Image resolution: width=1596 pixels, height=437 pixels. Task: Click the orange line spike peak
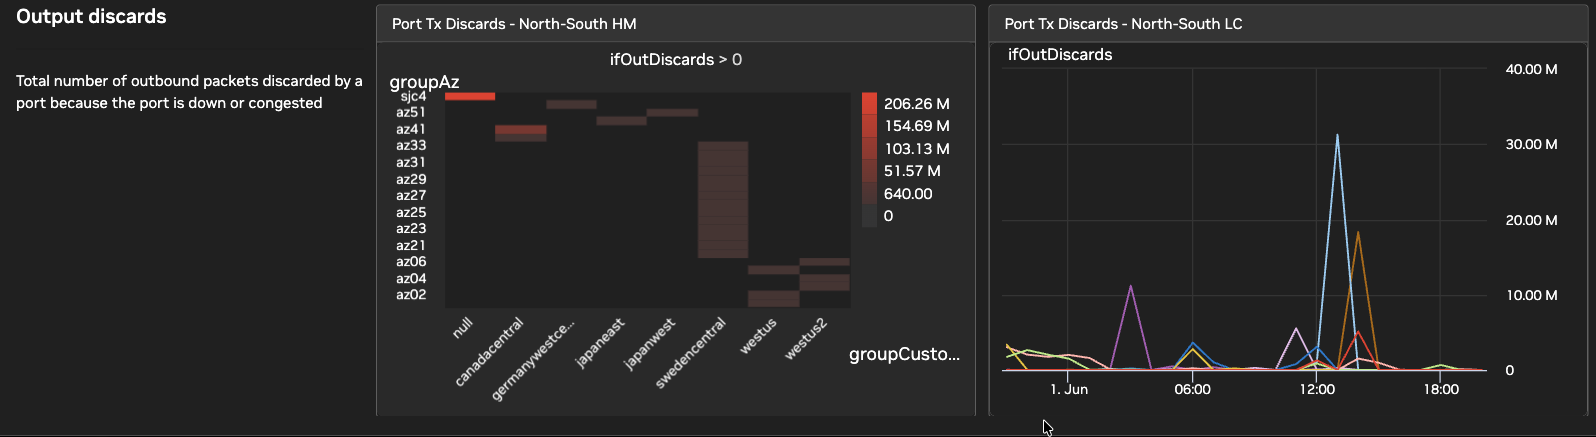(x=1358, y=233)
